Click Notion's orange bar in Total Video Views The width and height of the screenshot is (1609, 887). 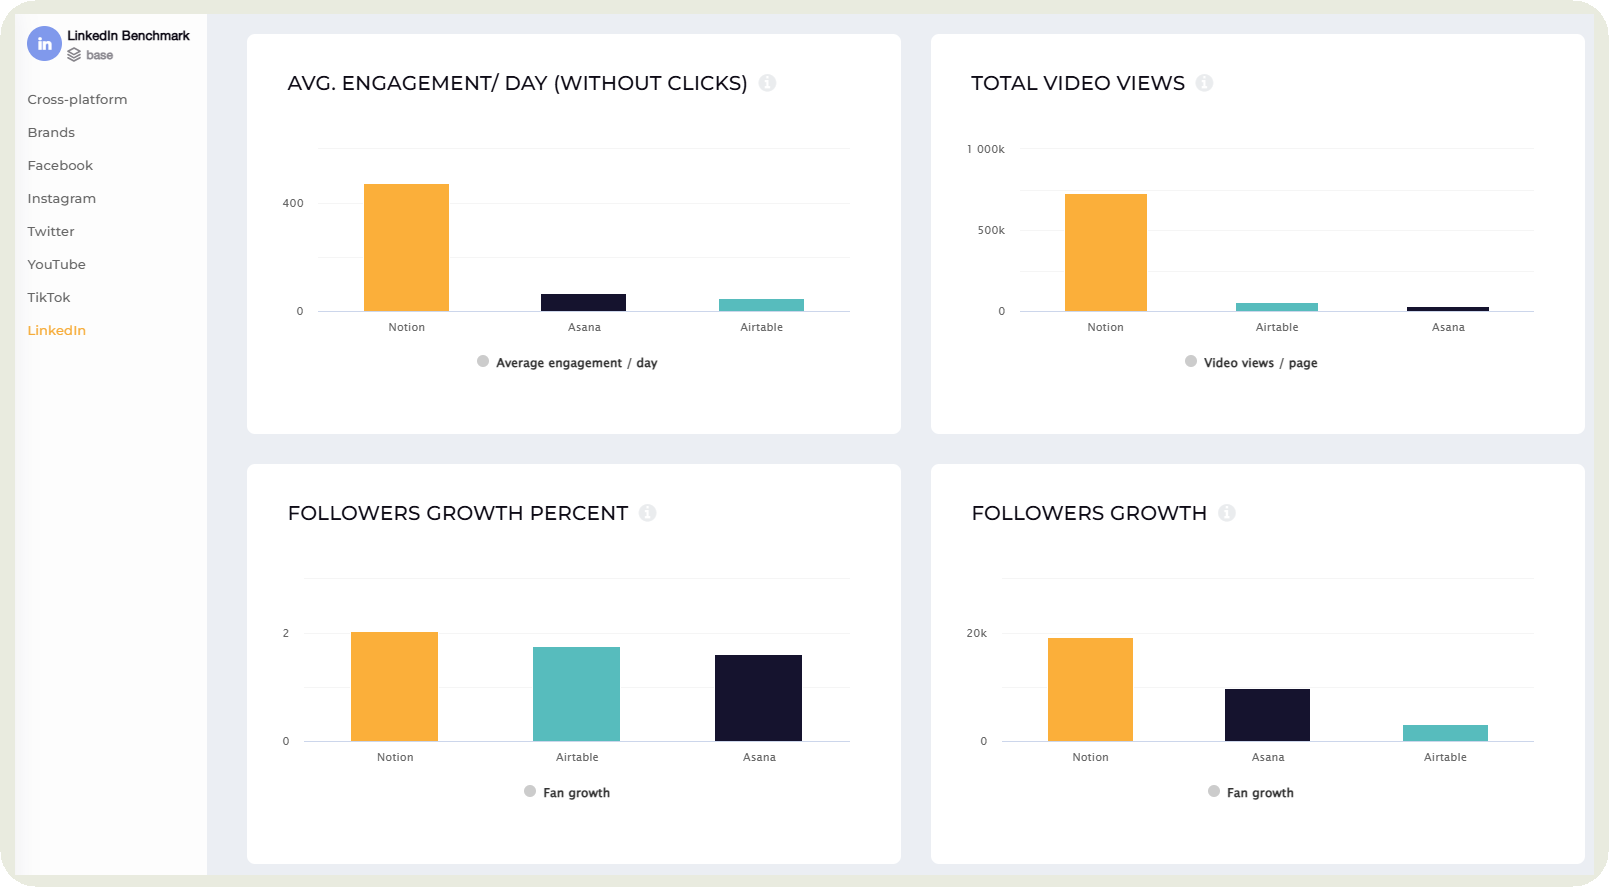click(1106, 252)
